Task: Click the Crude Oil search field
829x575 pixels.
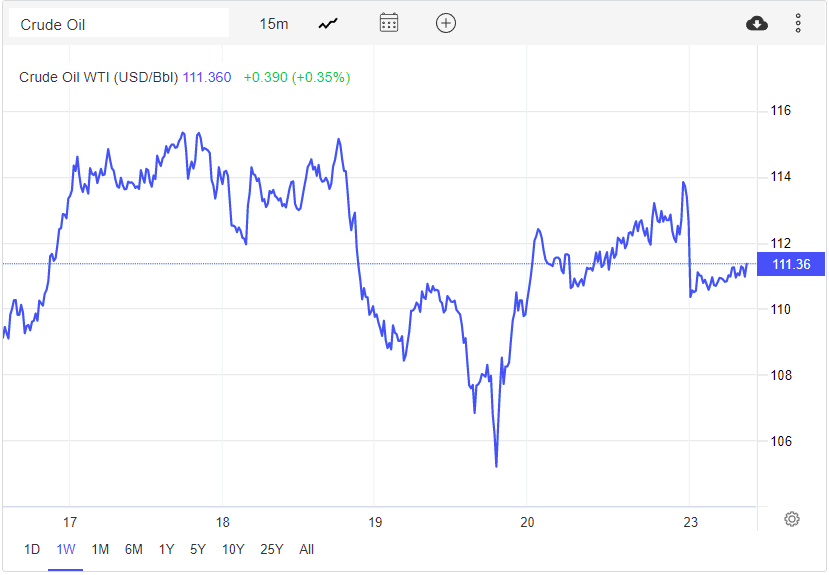Action: pyautogui.click(x=118, y=23)
